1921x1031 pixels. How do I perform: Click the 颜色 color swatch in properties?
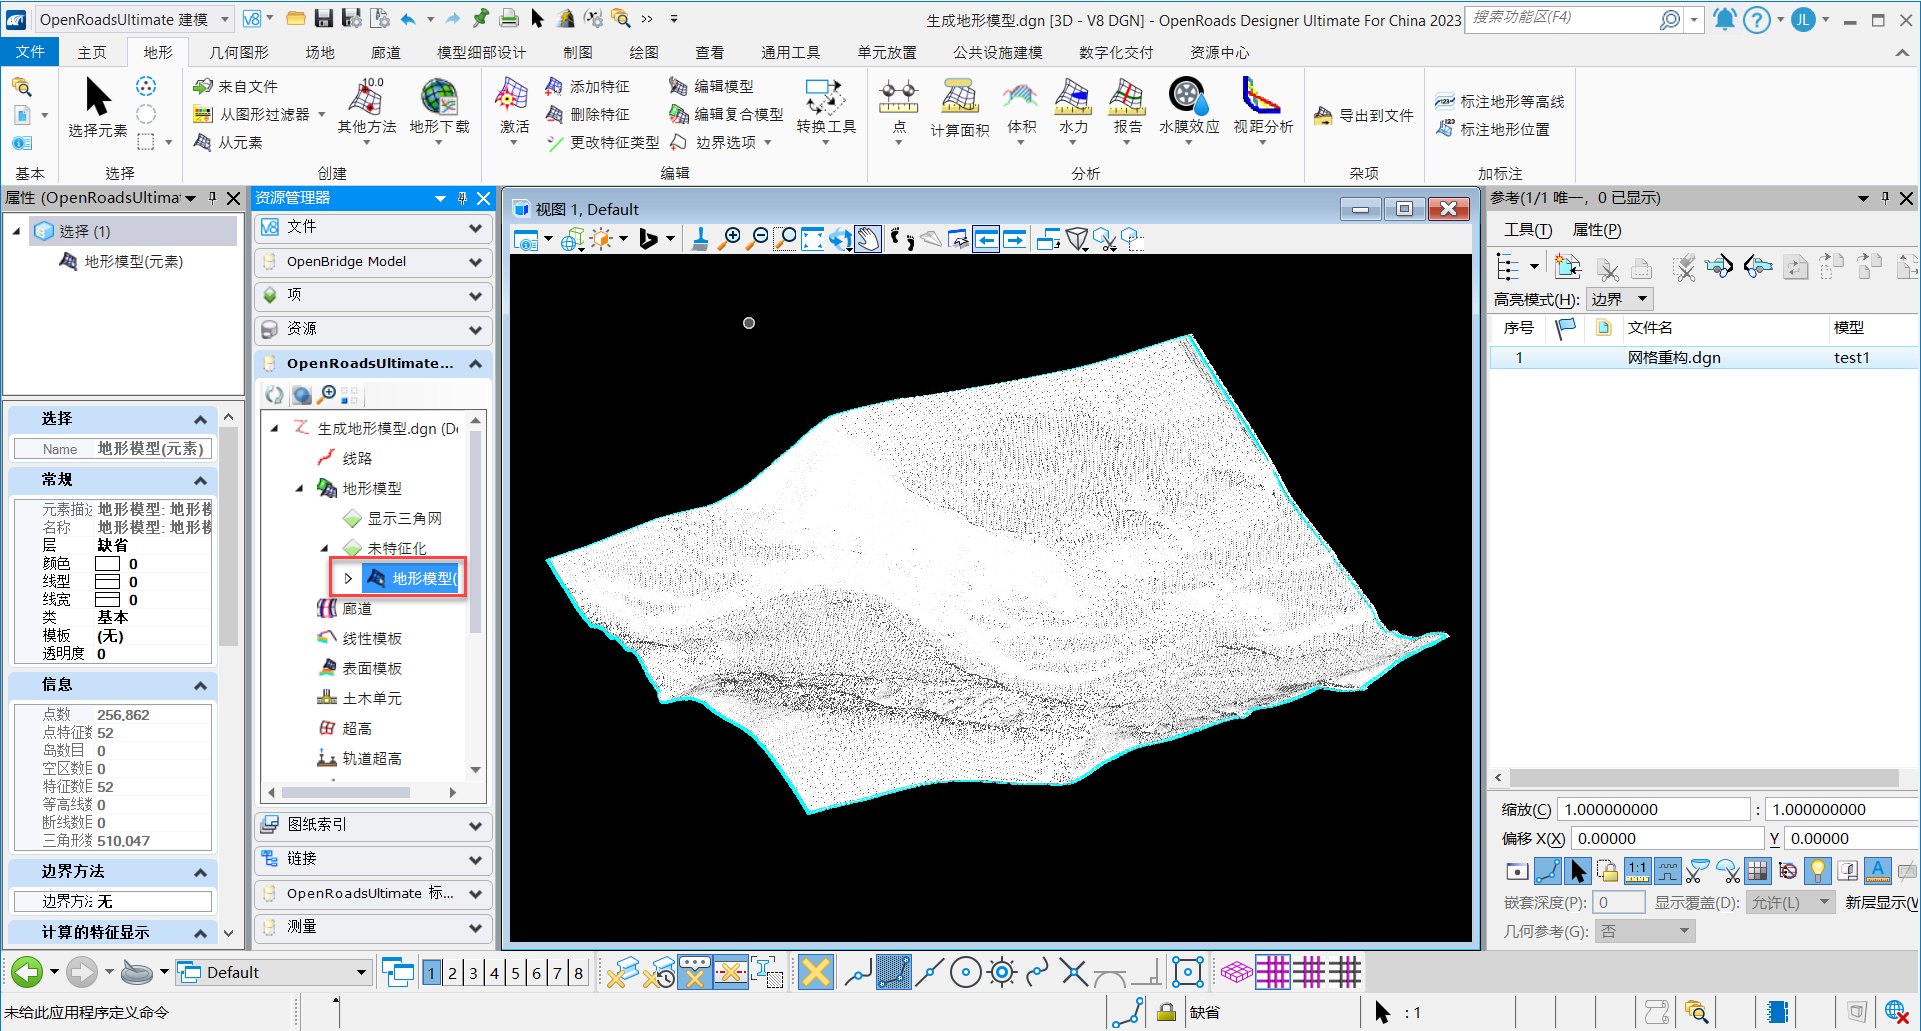click(107, 564)
